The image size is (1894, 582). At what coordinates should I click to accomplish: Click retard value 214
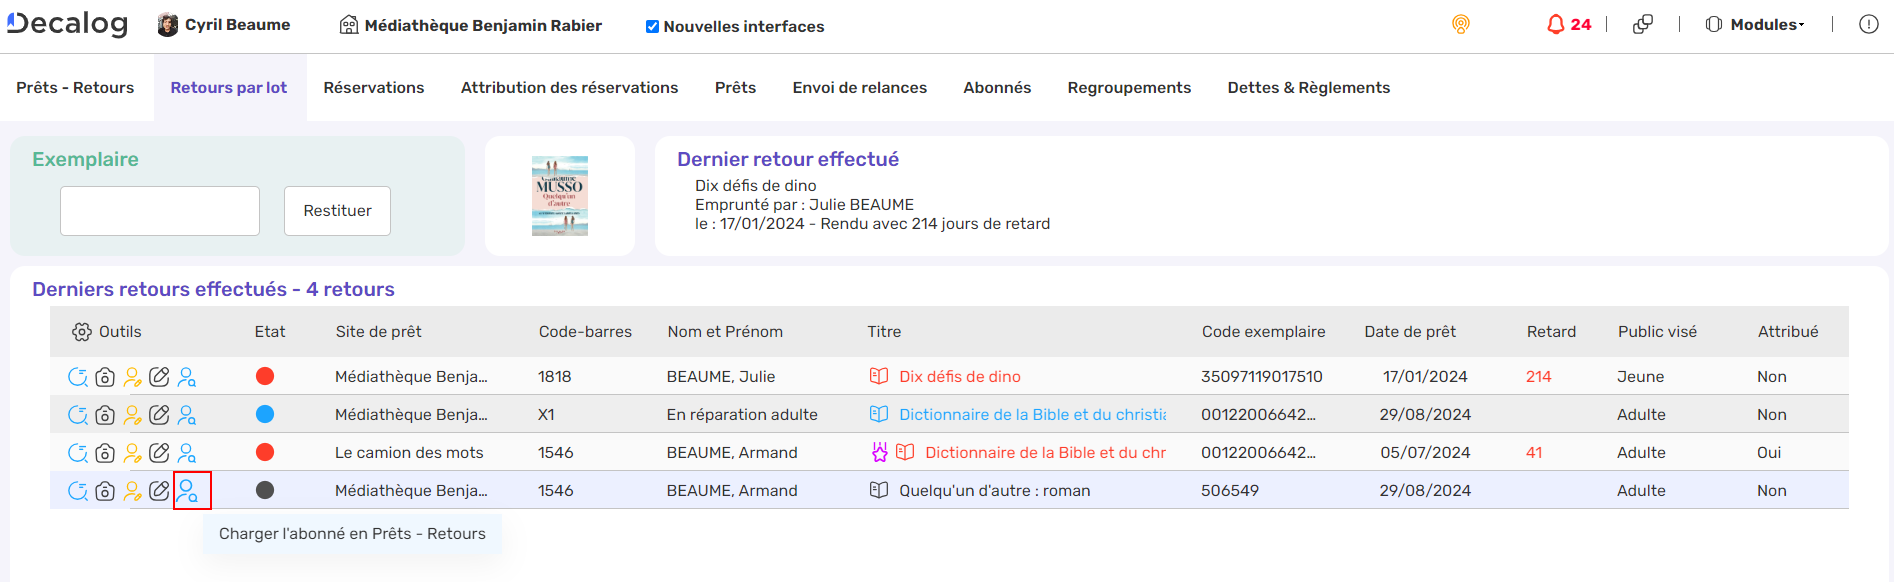(x=1539, y=377)
